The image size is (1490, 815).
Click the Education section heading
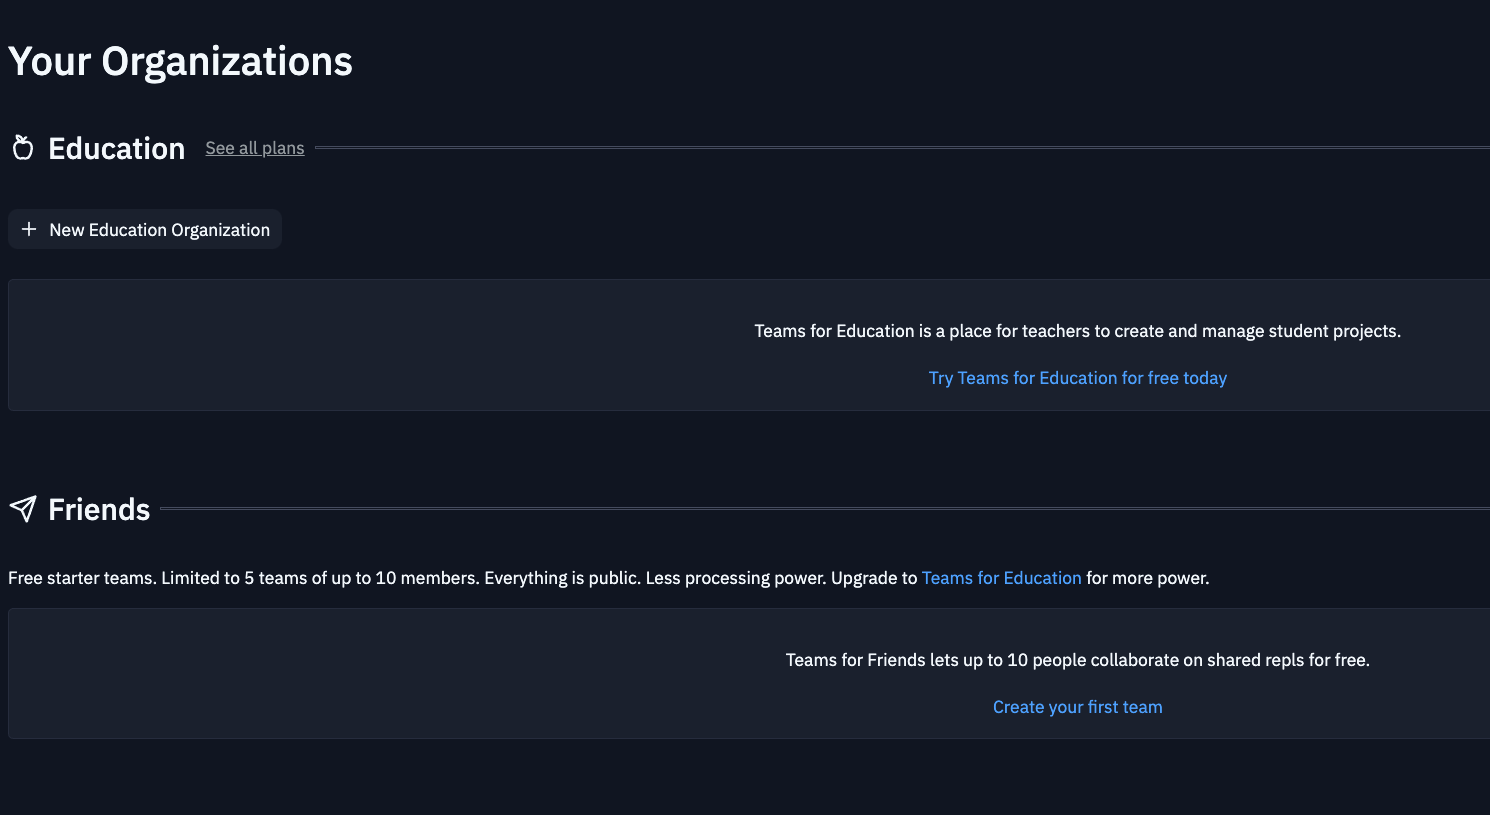tap(116, 148)
